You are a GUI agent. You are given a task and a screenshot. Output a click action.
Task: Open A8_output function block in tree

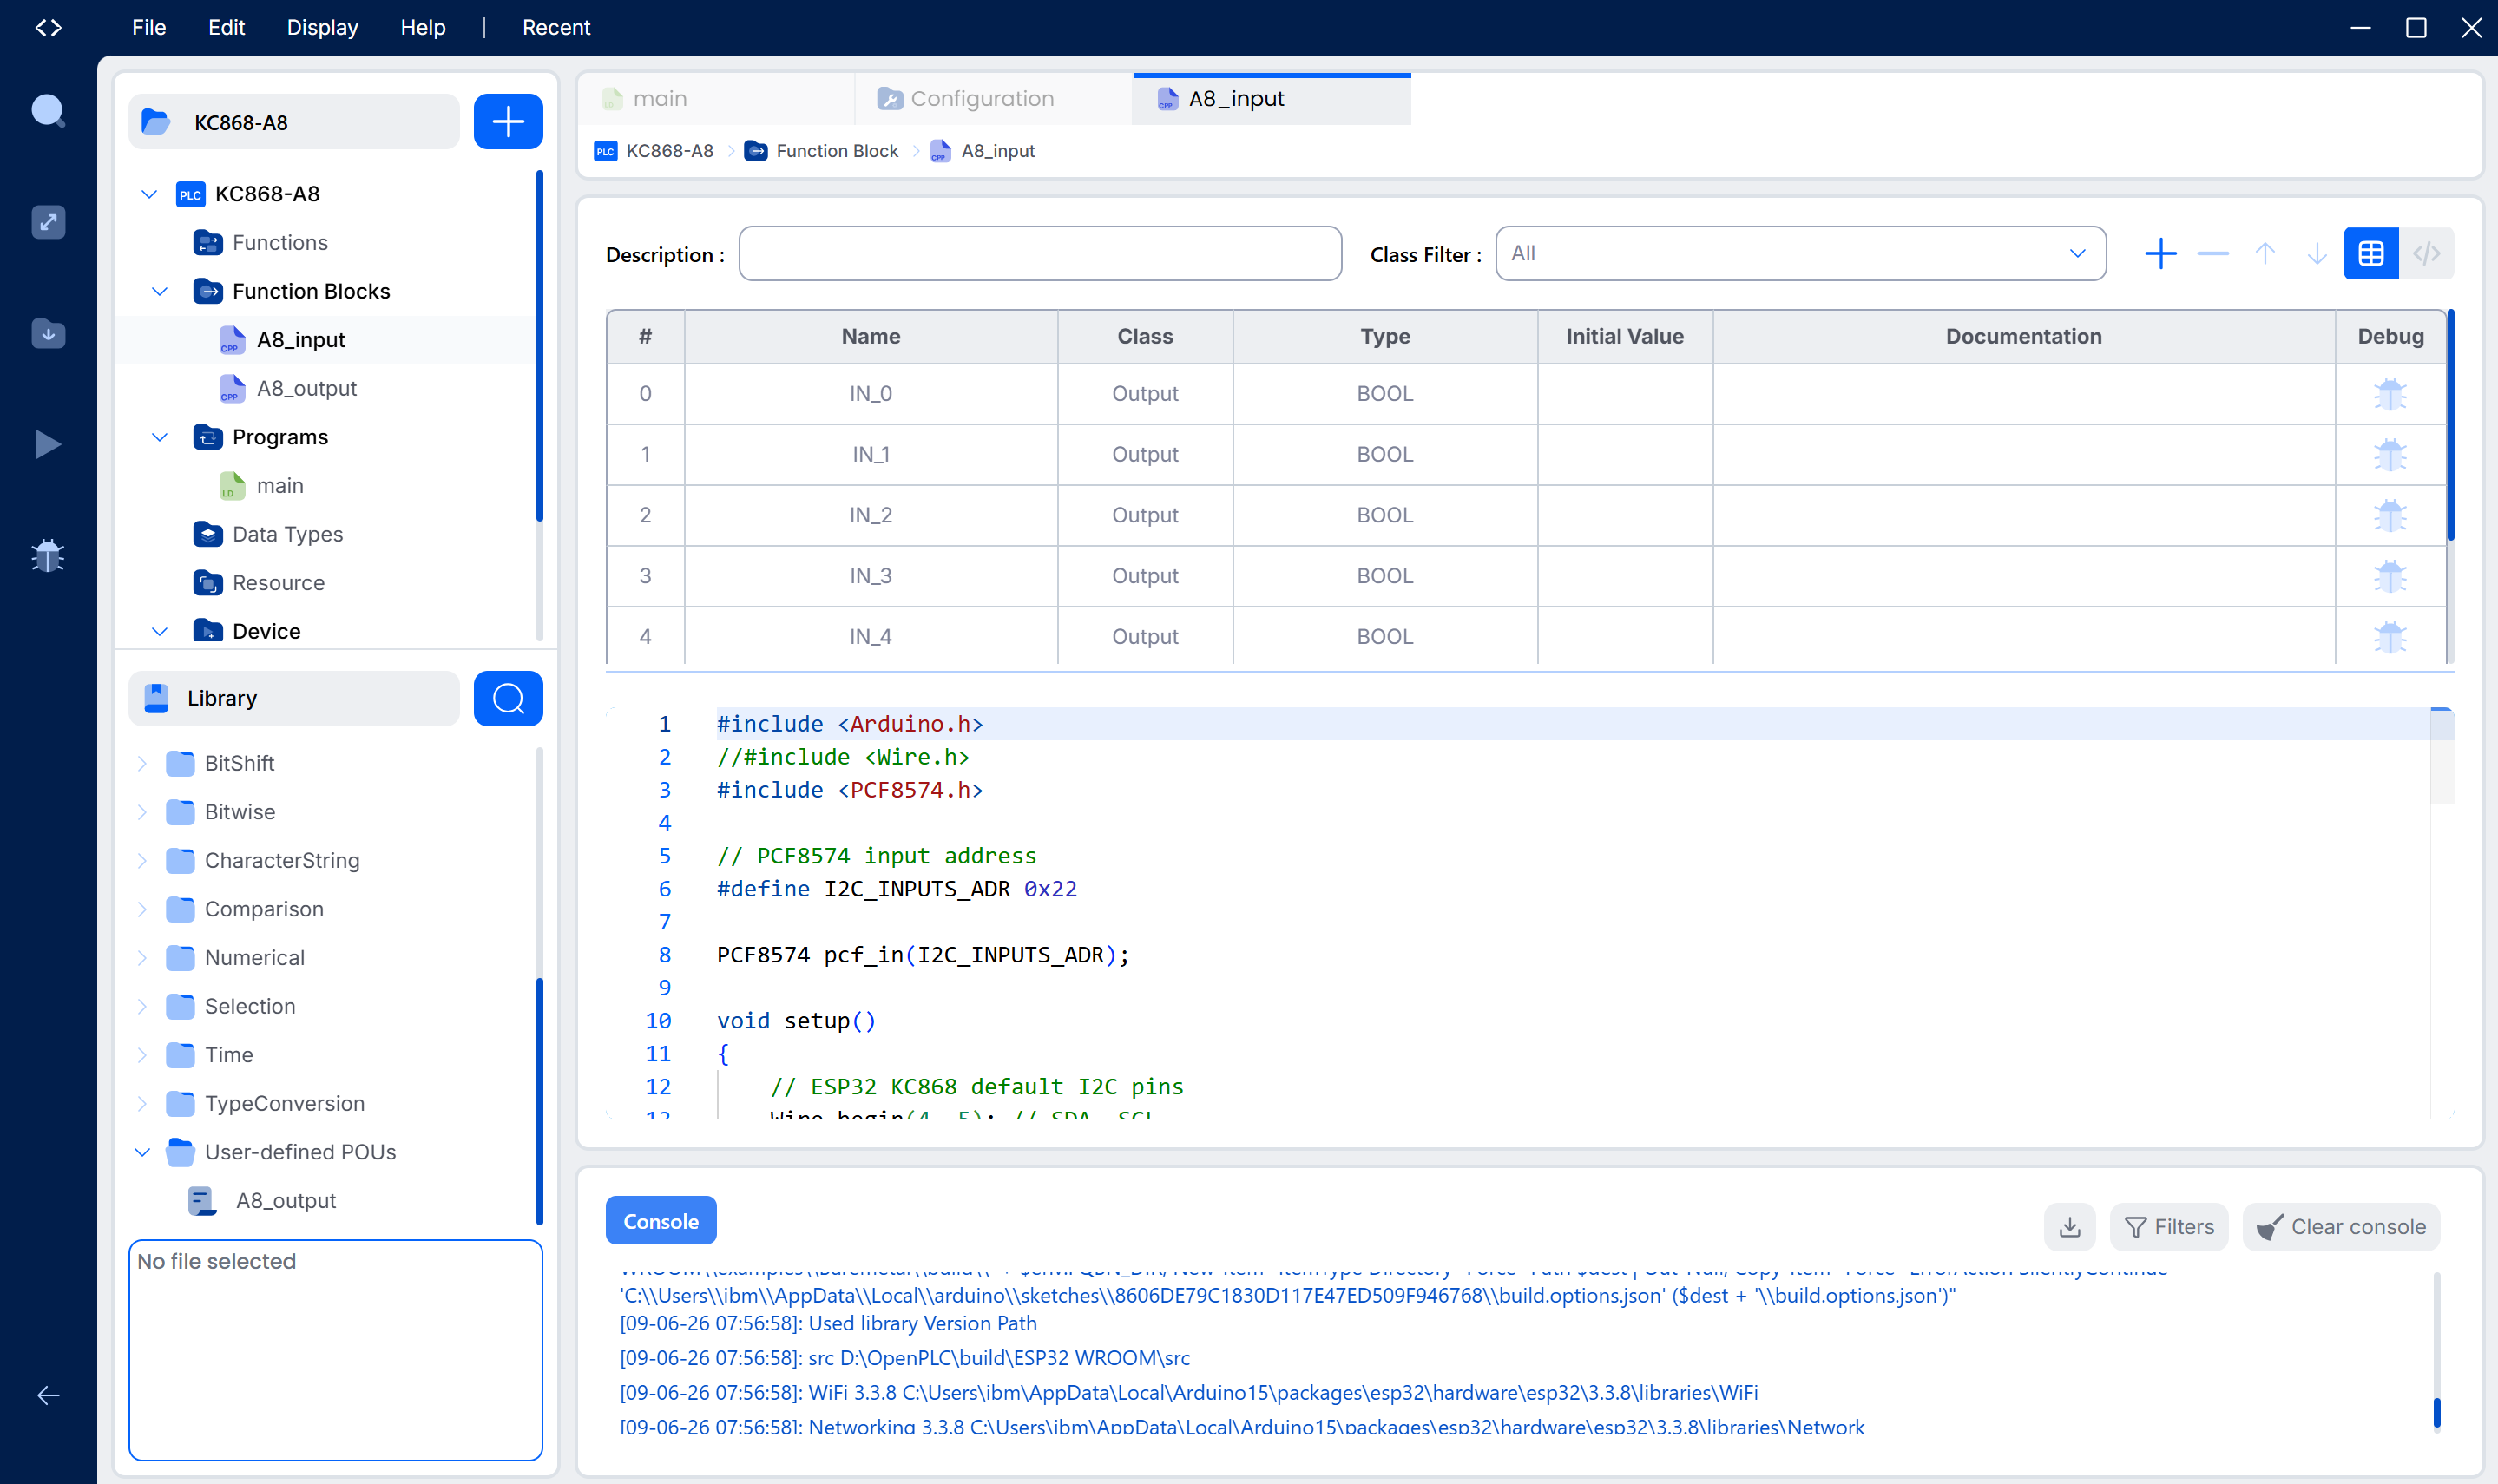306,388
